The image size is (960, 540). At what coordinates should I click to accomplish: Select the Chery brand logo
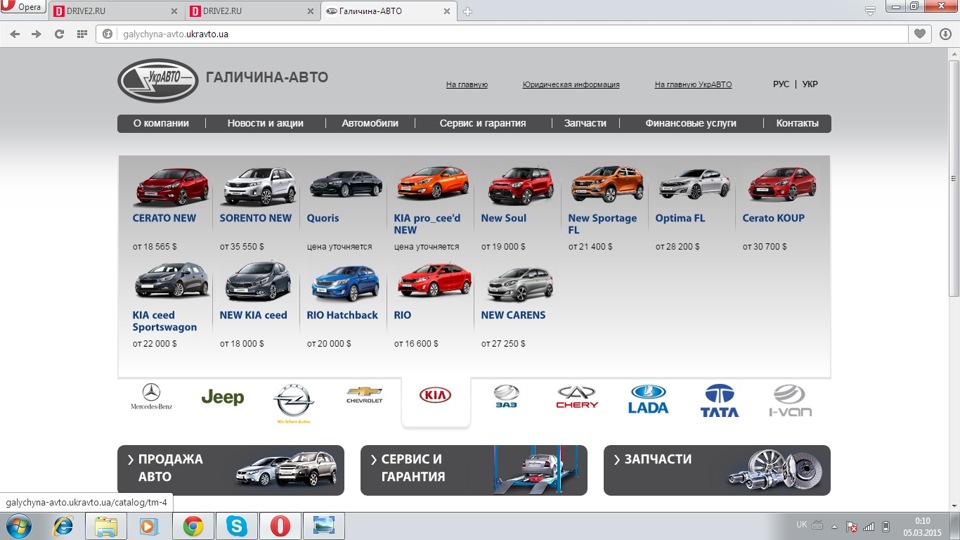point(577,397)
